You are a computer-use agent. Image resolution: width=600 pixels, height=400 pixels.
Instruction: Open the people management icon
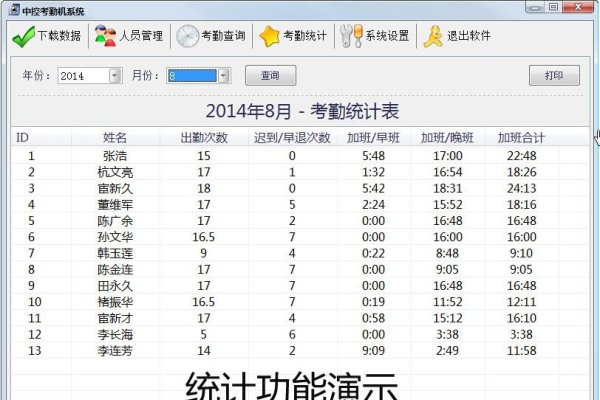pos(105,36)
